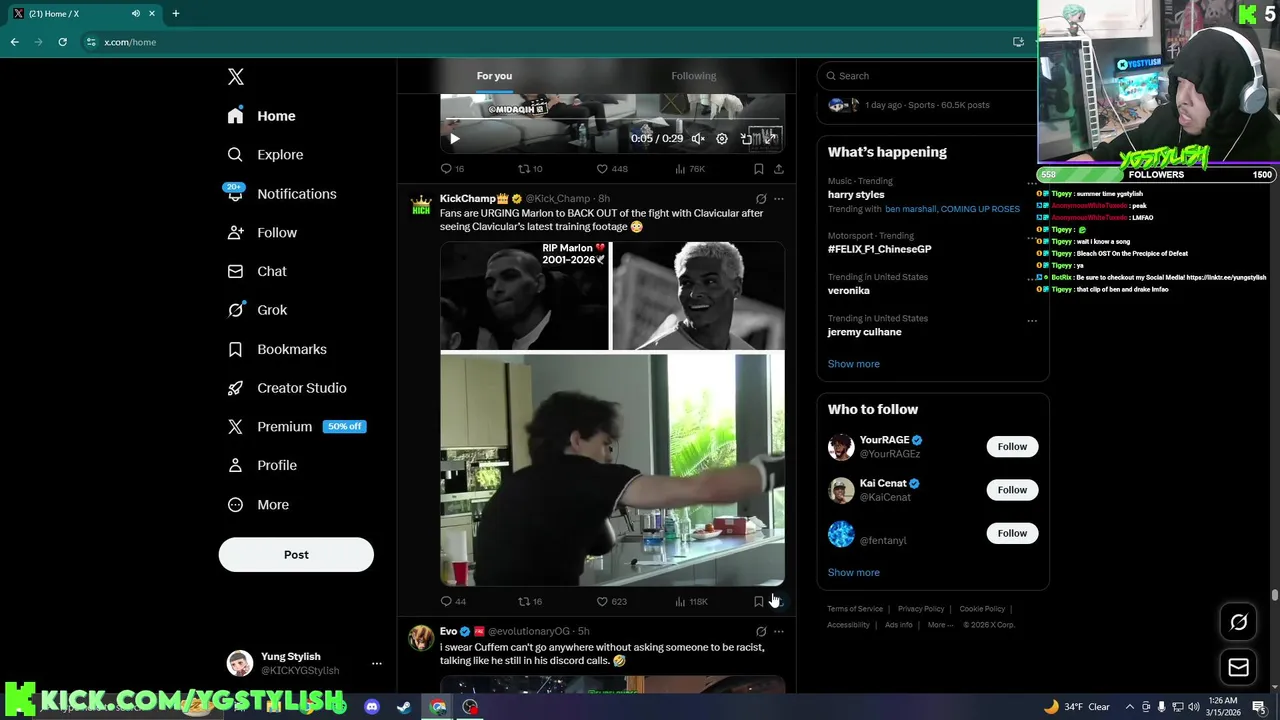Show more under What's happening
1280x720 pixels.
[x=853, y=364]
